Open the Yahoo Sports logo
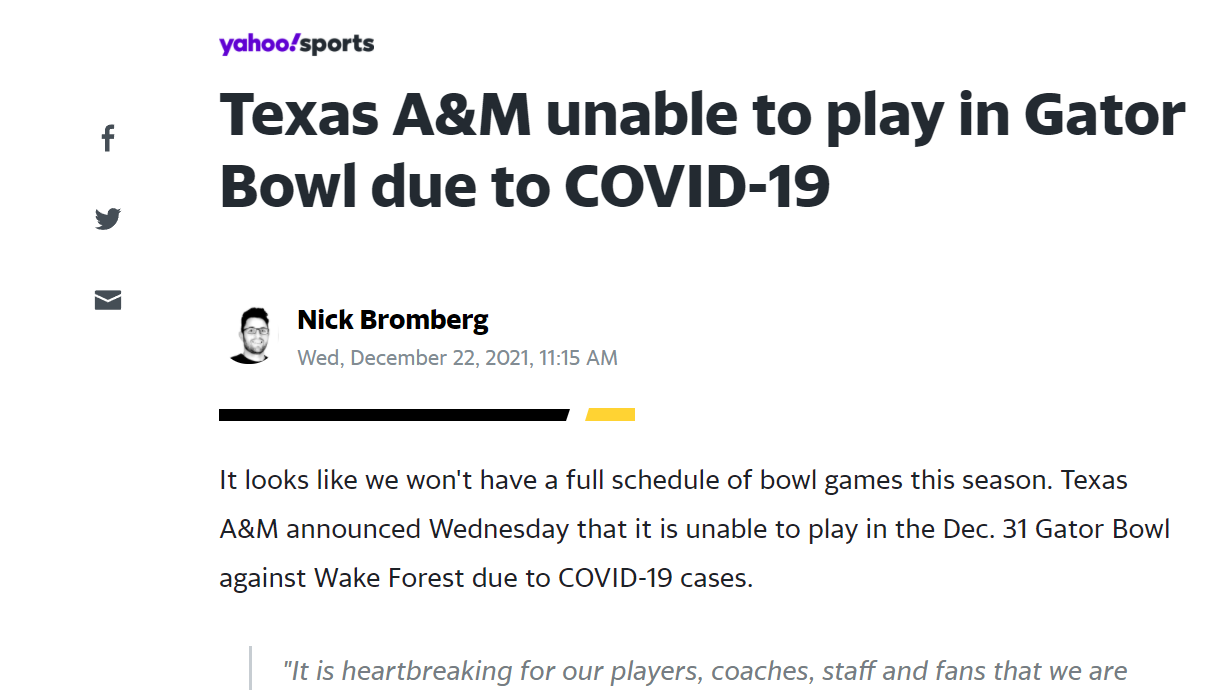The image size is (1217, 690). 296,44
